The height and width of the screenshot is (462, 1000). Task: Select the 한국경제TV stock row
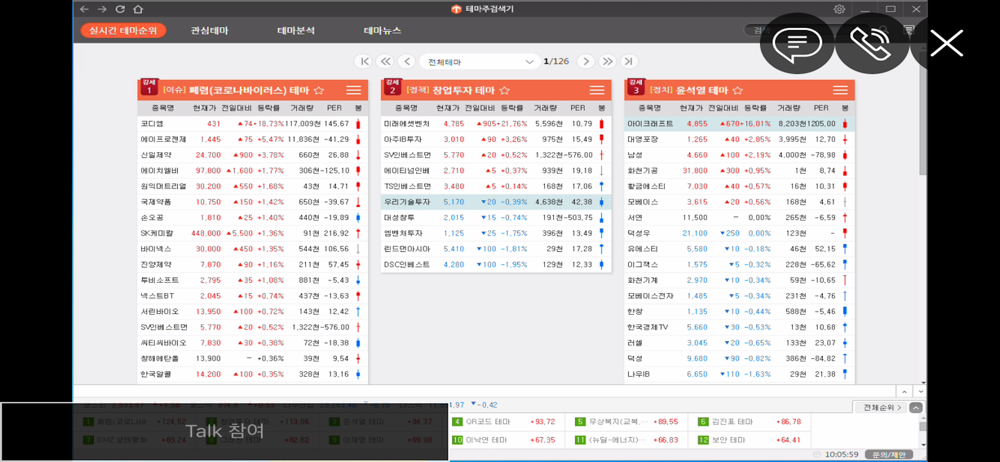tap(740, 327)
